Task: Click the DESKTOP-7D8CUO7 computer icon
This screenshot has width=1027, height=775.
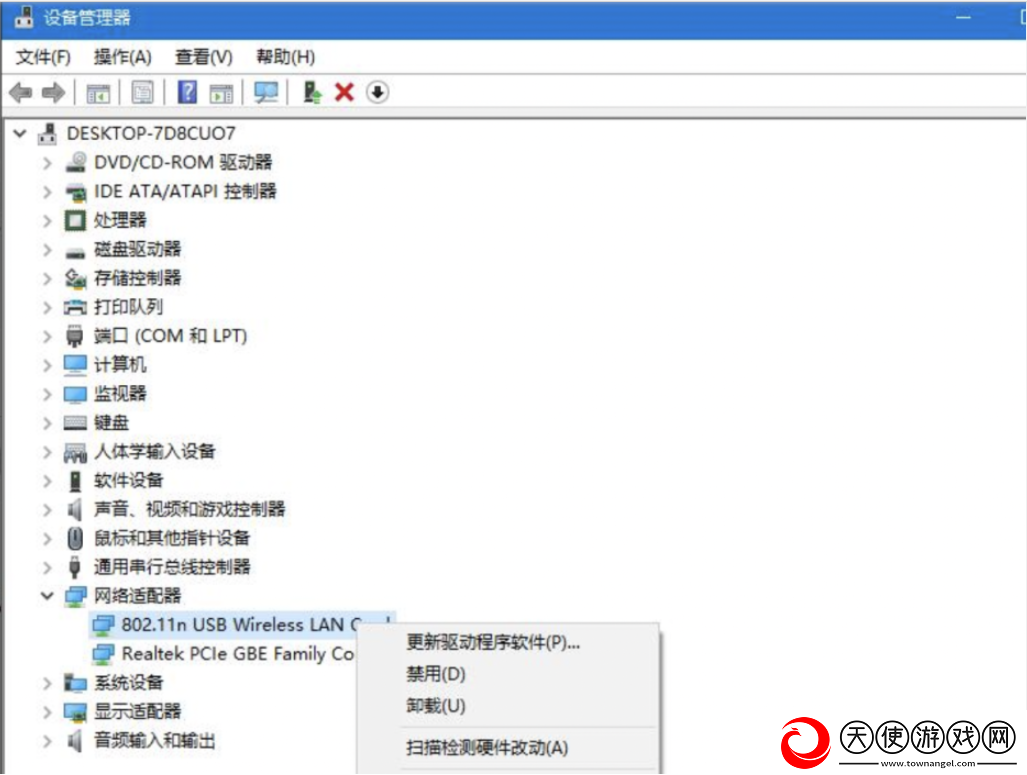Action: tap(47, 134)
